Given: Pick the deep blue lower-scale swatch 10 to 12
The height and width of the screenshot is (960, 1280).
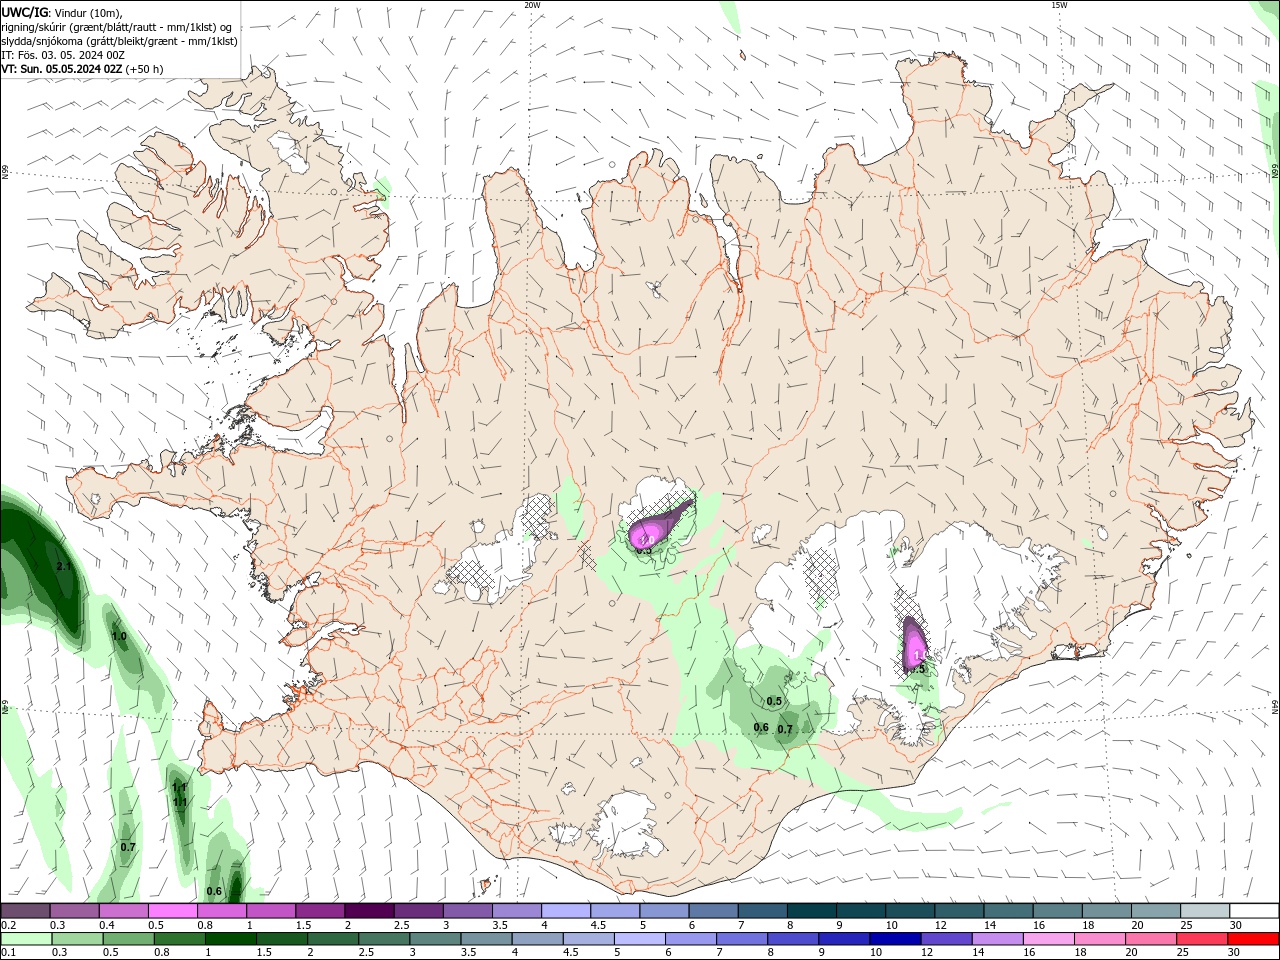Looking at the screenshot, I should coord(895,939).
